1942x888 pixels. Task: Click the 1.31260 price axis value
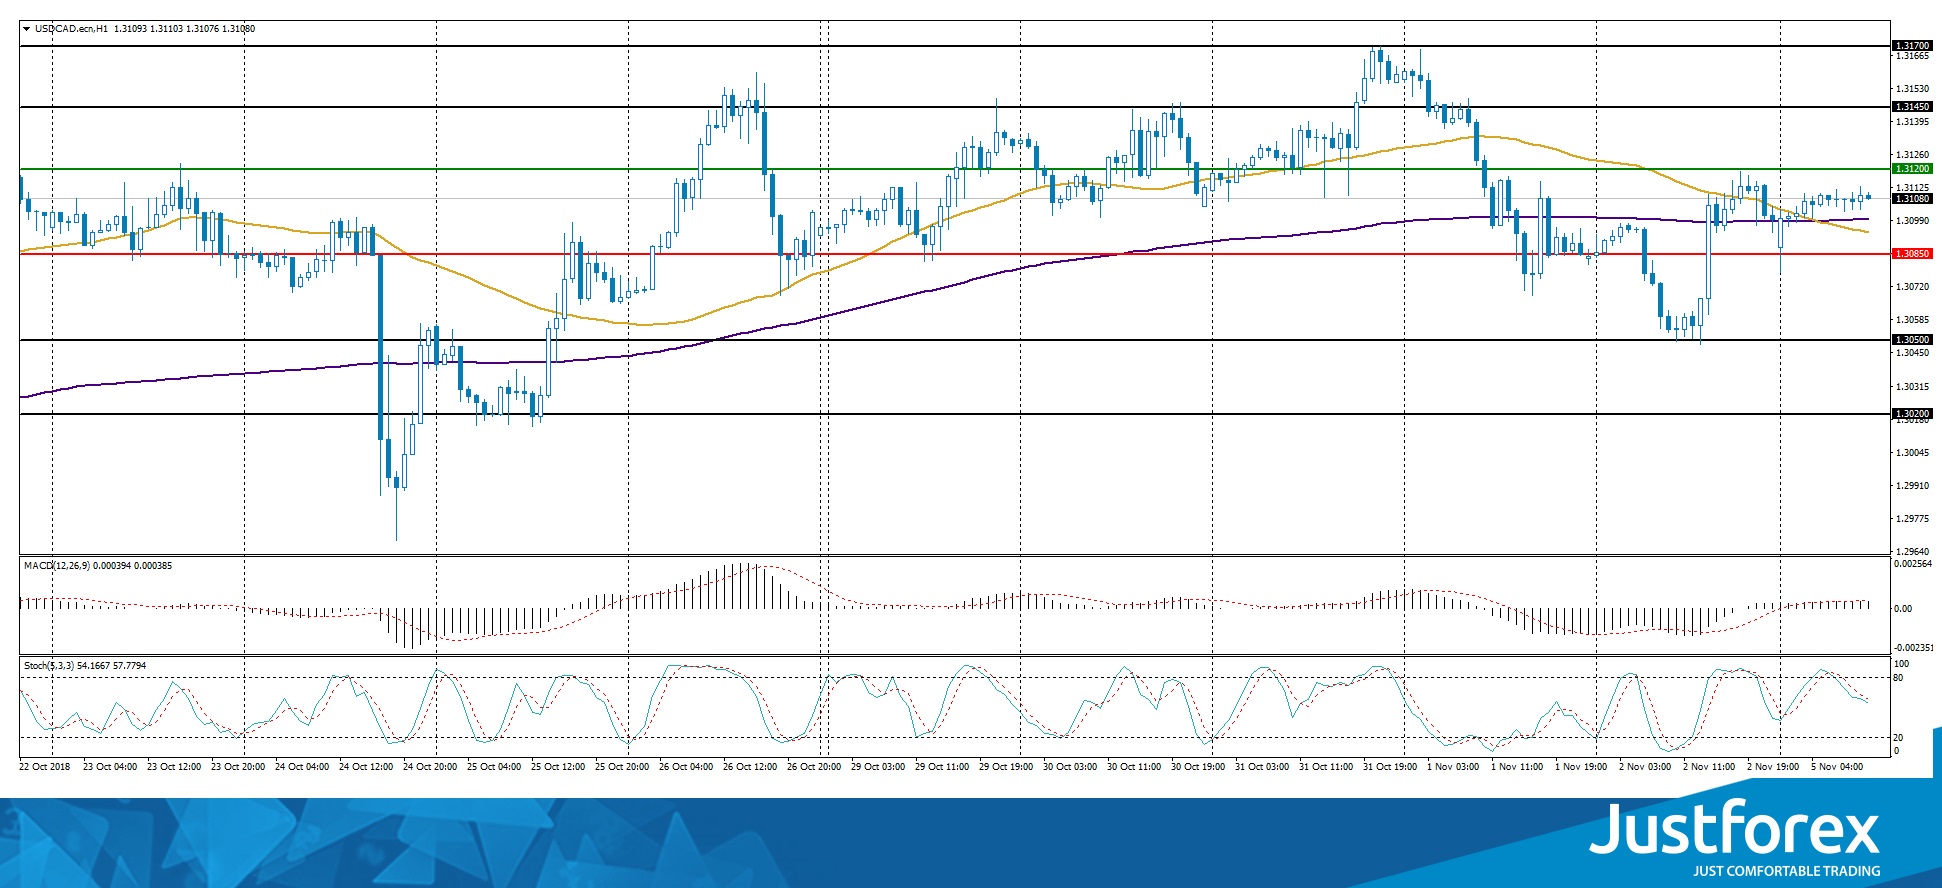pos(1913,155)
